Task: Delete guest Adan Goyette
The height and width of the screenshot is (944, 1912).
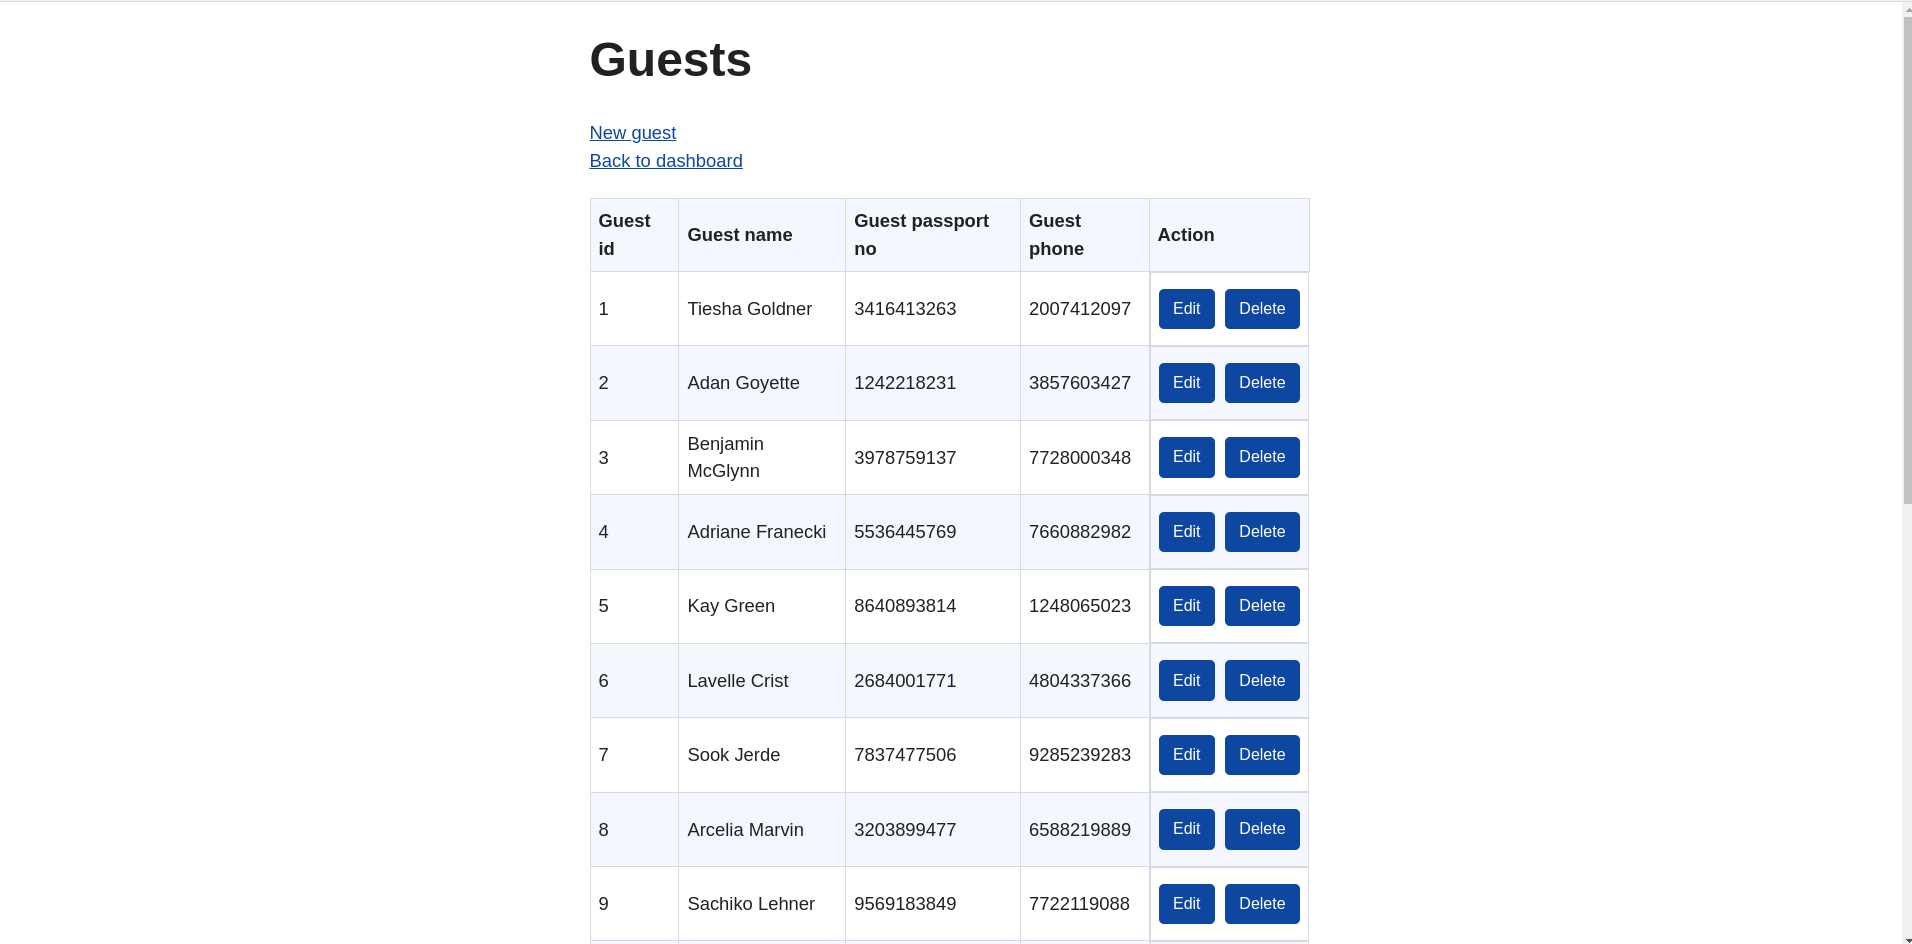Action: (1261, 382)
